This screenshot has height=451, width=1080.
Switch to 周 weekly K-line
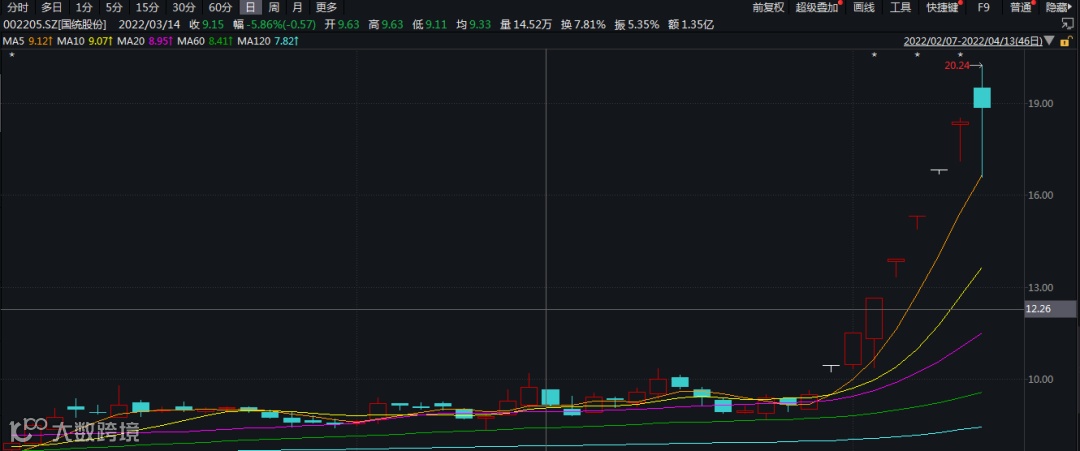(x=273, y=8)
